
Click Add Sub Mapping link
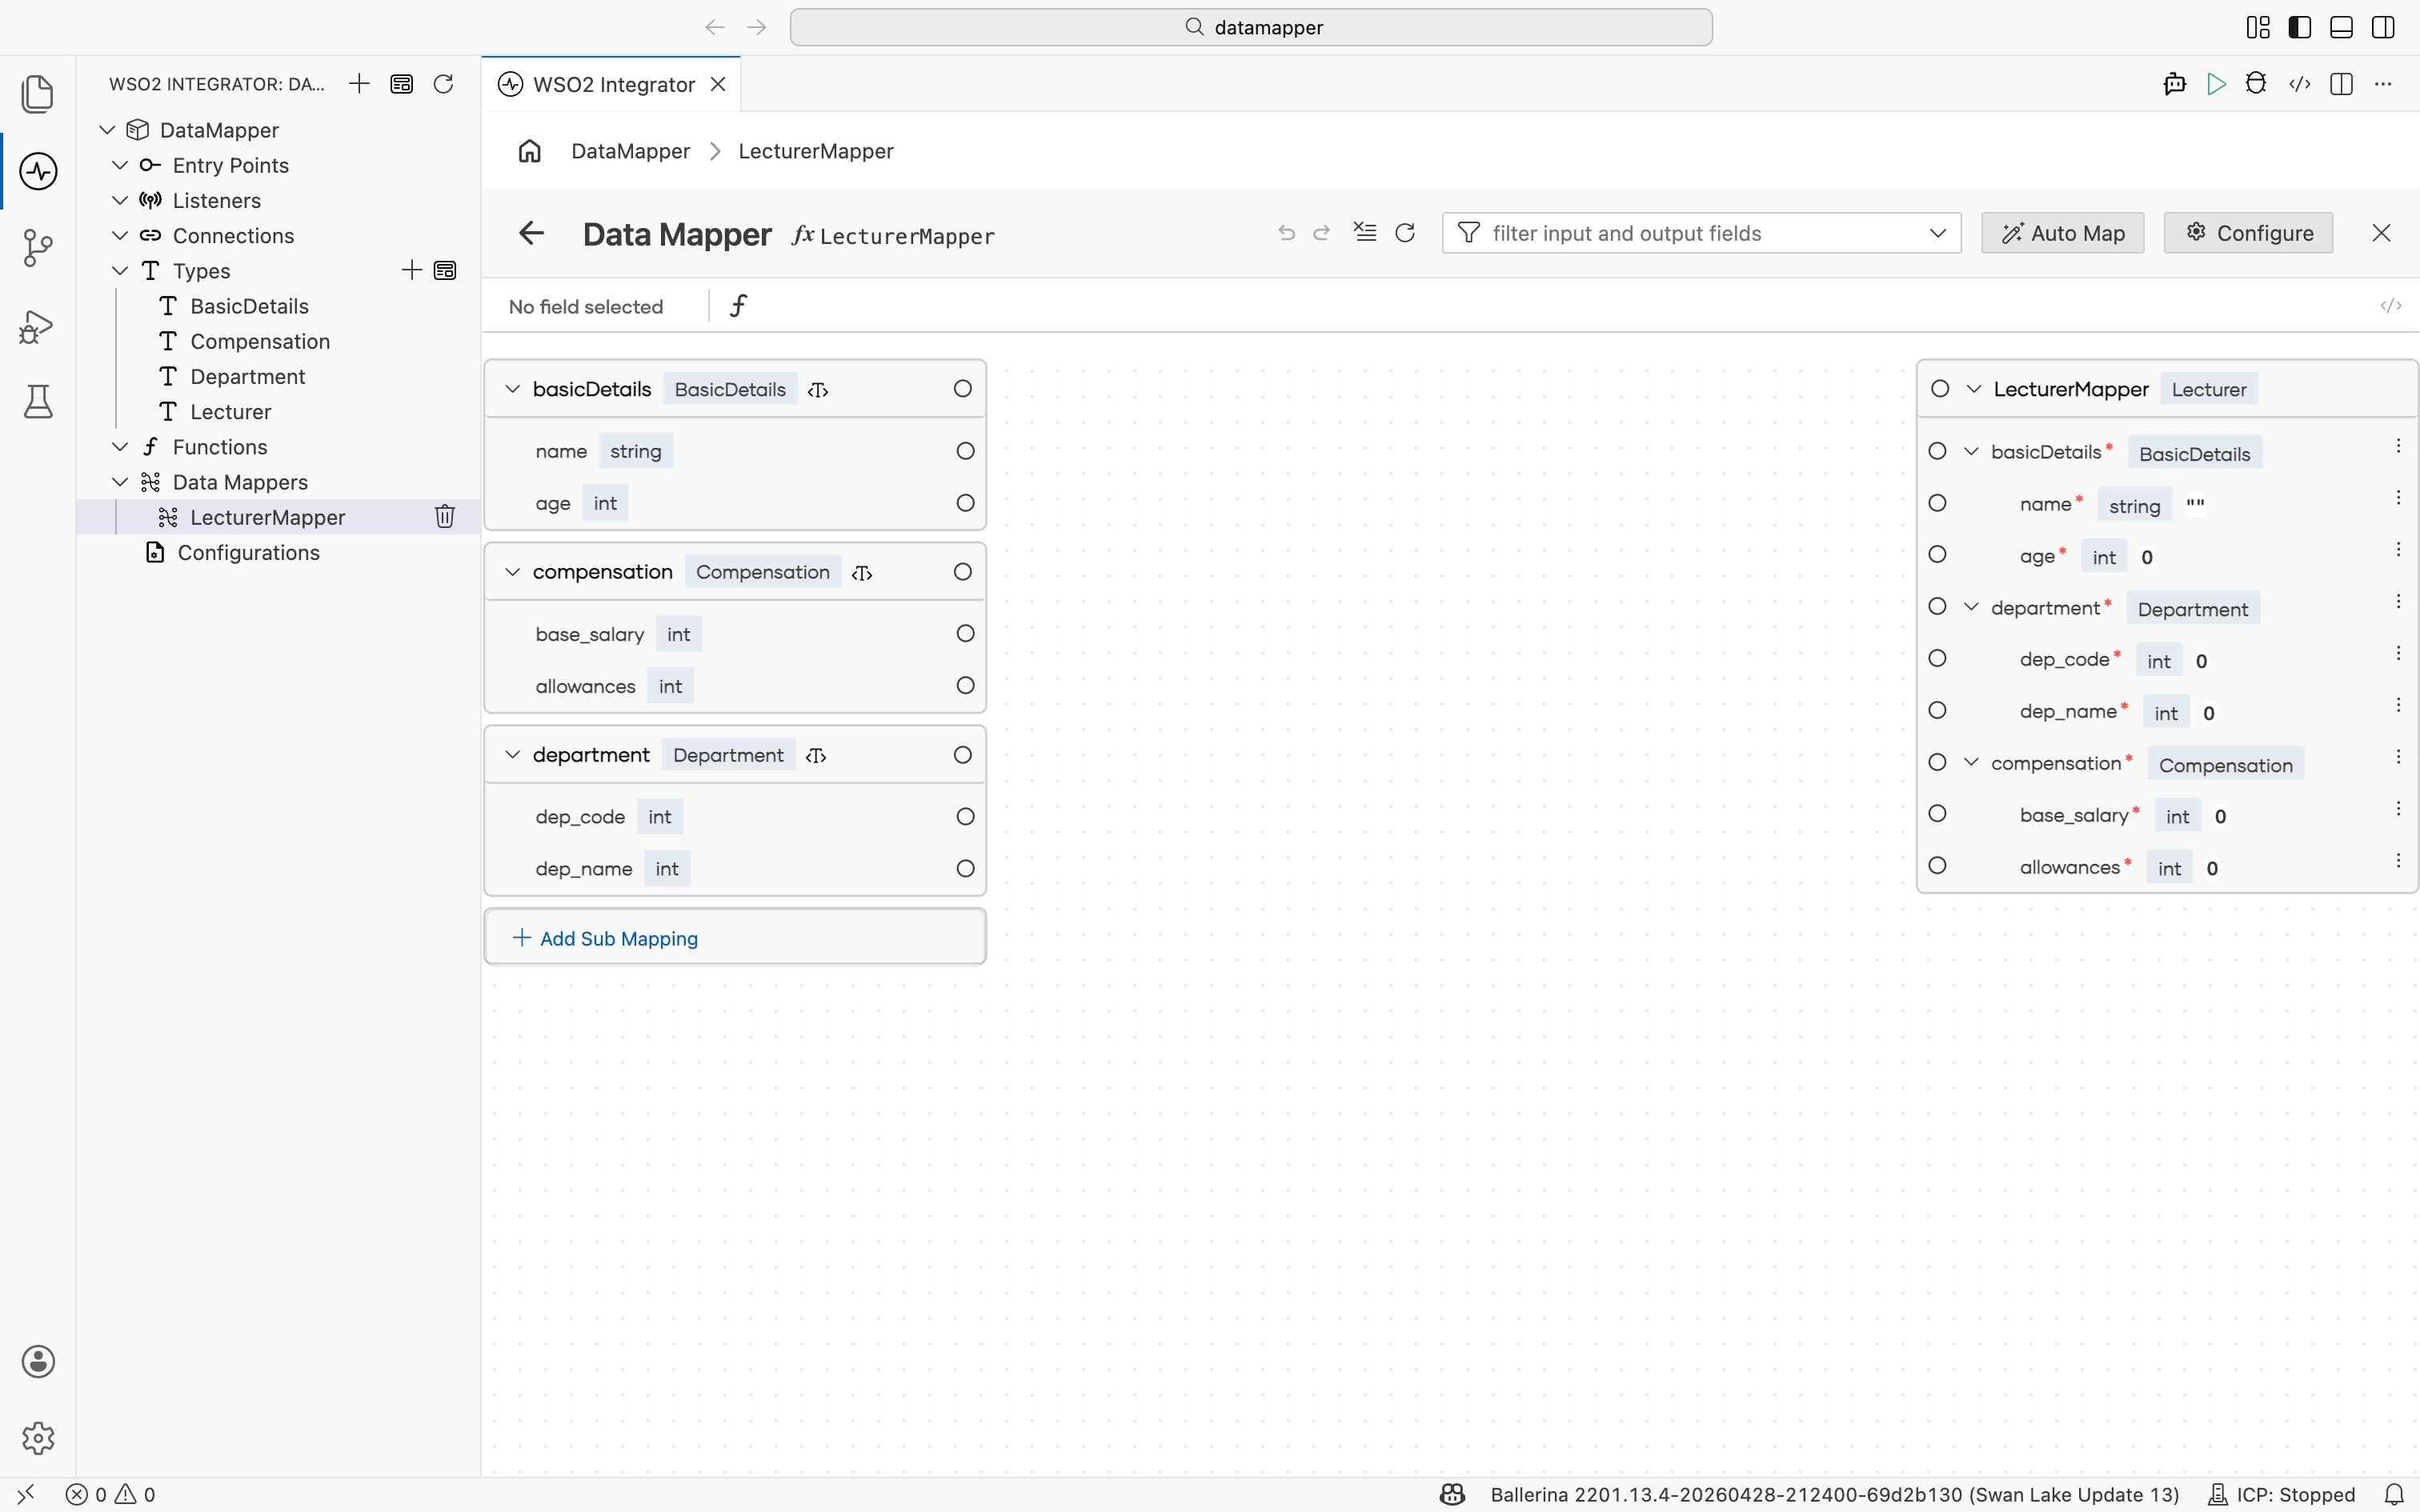[x=605, y=938]
